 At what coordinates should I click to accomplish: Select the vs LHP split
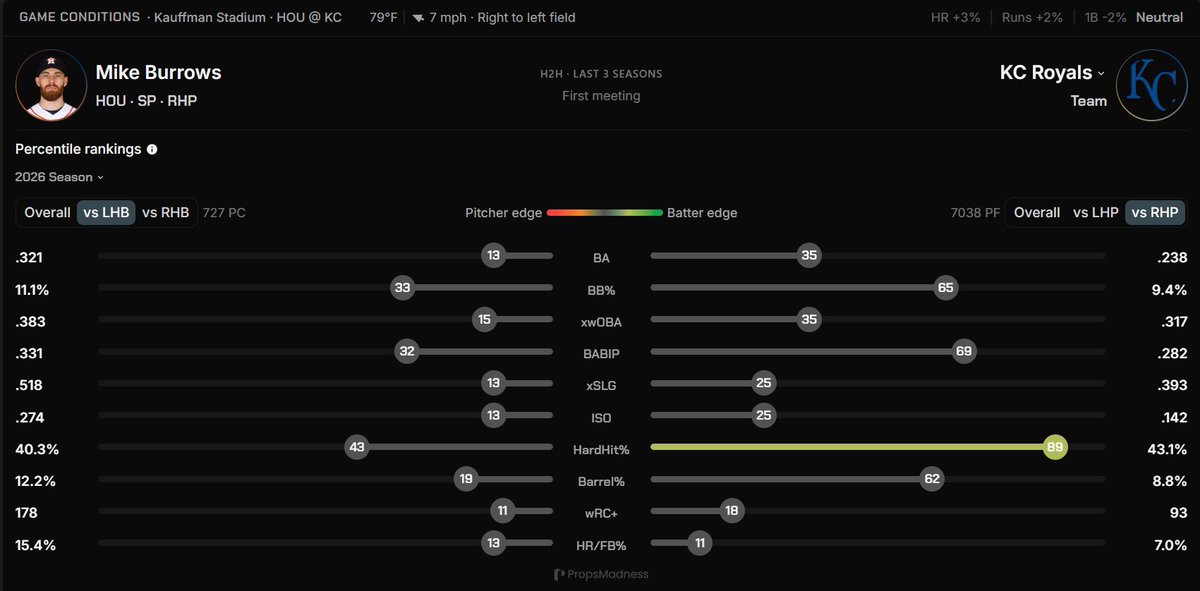[1095, 212]
